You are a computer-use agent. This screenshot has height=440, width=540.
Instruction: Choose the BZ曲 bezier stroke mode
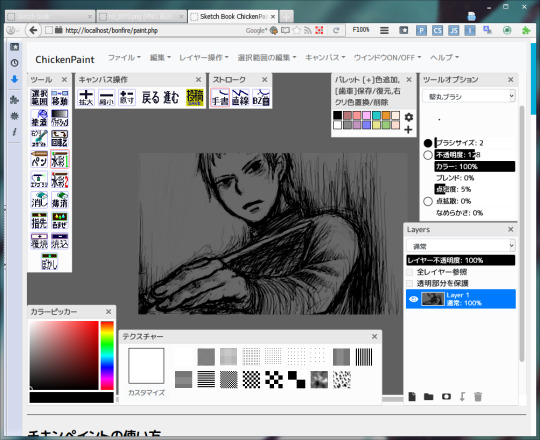pos(261,97)
